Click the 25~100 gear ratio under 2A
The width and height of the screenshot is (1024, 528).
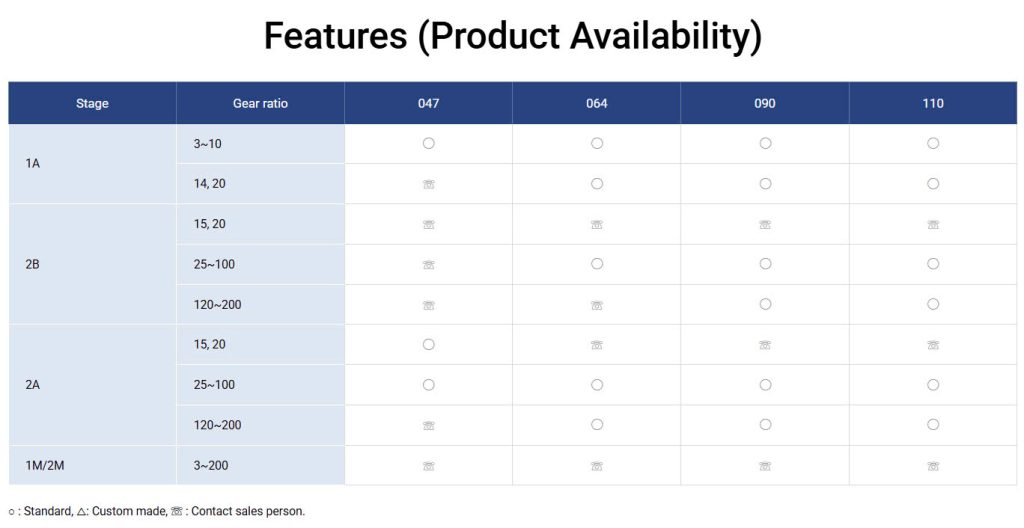click(214, 385)
